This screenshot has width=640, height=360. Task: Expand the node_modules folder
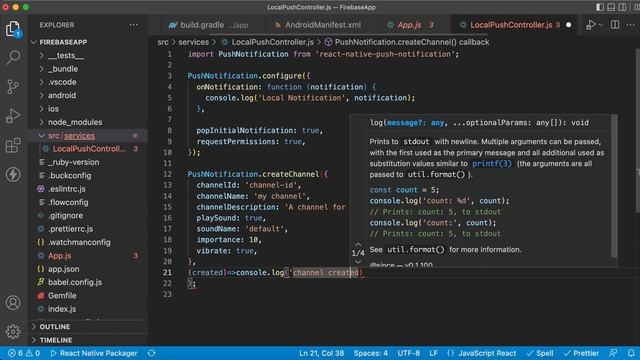coord(75,122)
